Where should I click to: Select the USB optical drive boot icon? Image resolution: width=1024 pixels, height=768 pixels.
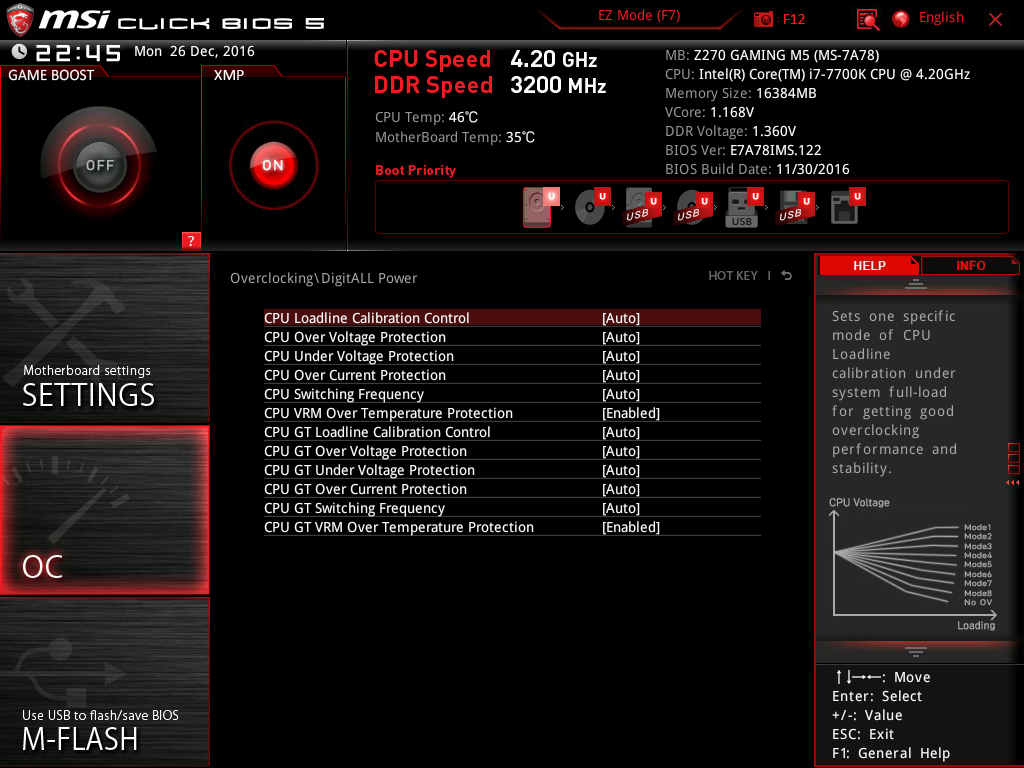(694, 207)
